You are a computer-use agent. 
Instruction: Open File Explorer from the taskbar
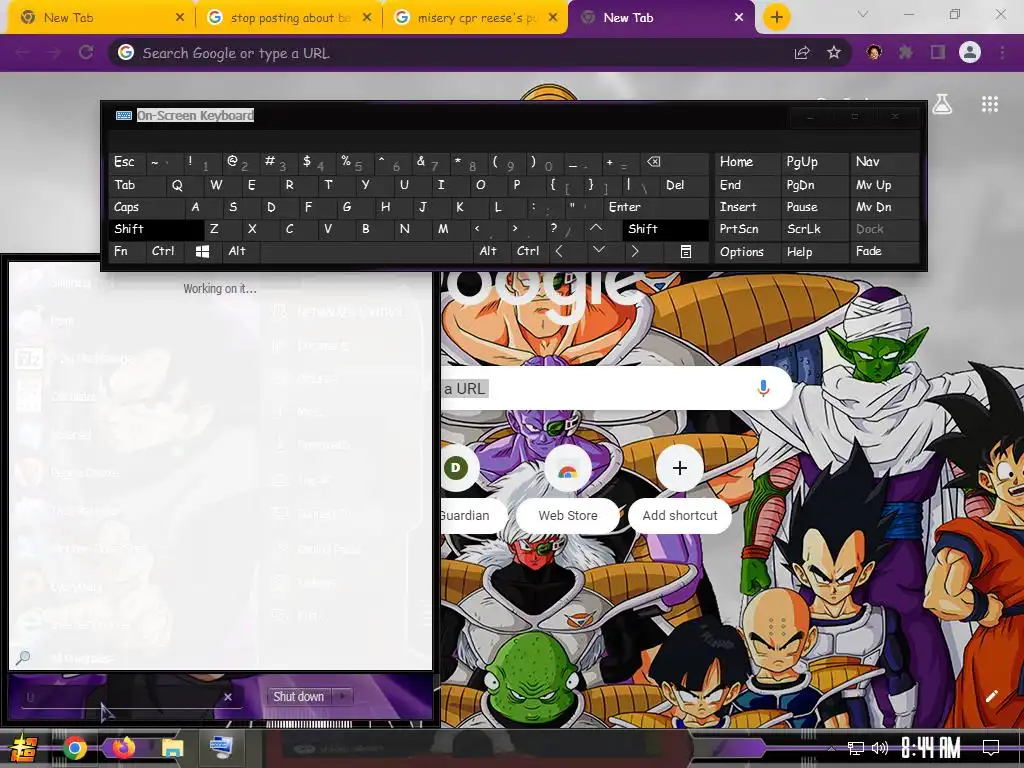[172, 748]
